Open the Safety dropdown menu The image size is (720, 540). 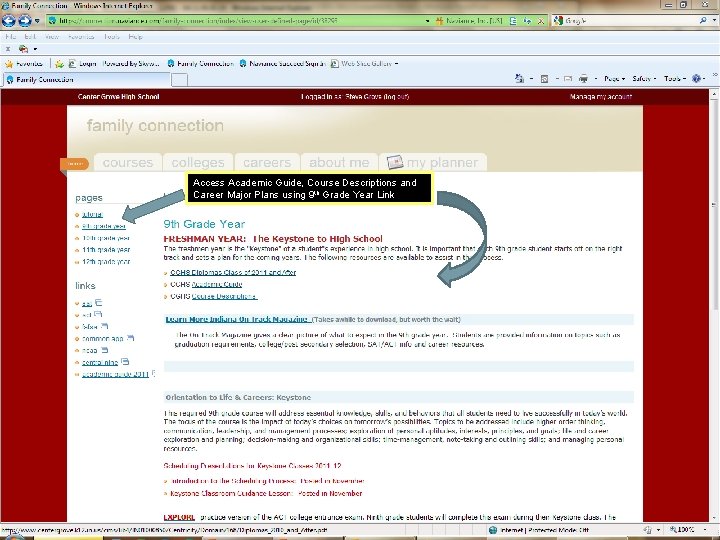point(644,79)
